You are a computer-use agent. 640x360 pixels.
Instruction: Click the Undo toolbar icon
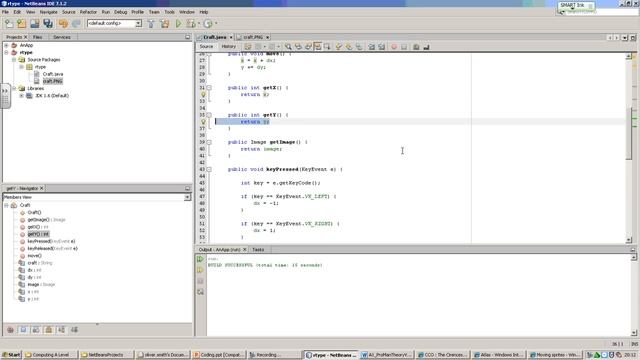(x=63, y=24)
